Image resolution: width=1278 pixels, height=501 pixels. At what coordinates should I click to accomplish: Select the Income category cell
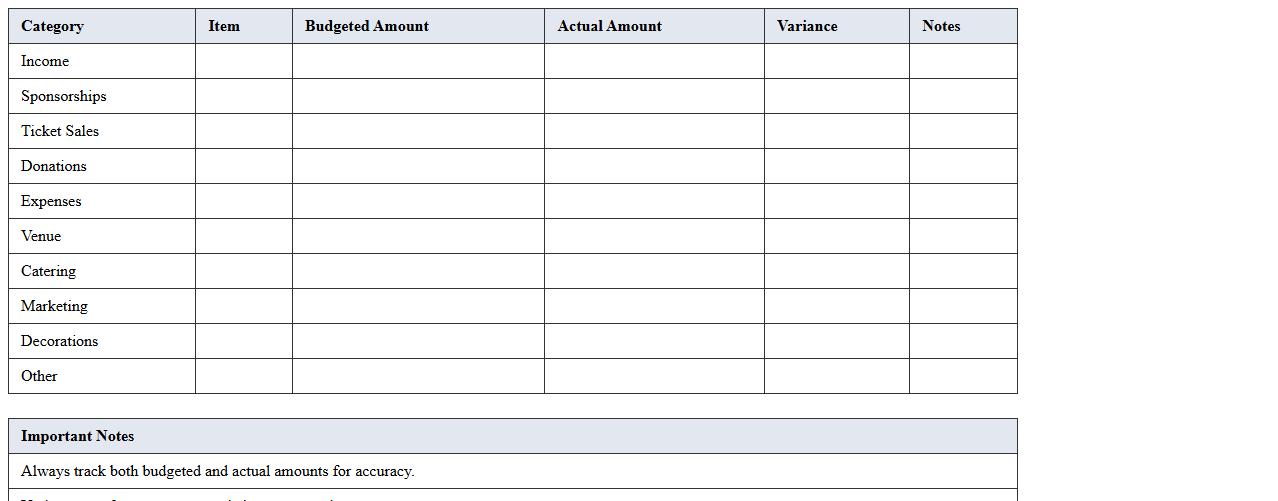(45, 61)
